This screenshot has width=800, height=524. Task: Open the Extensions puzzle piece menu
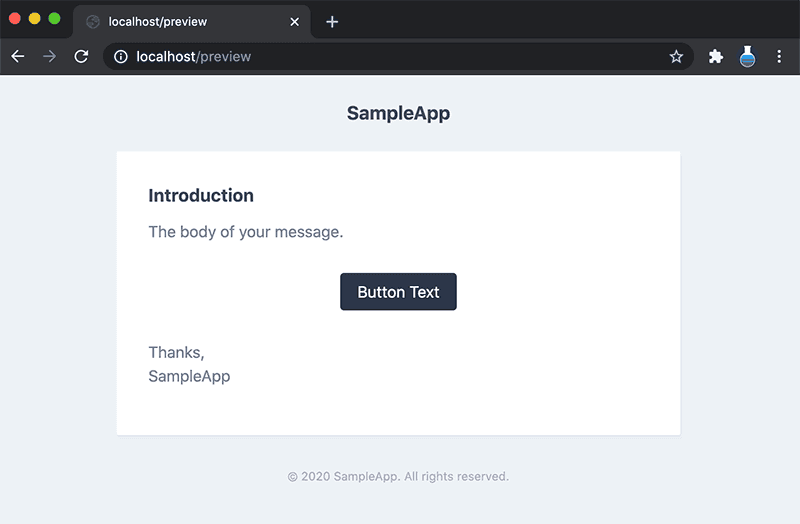pyautogui.click(x=715, y=57)
